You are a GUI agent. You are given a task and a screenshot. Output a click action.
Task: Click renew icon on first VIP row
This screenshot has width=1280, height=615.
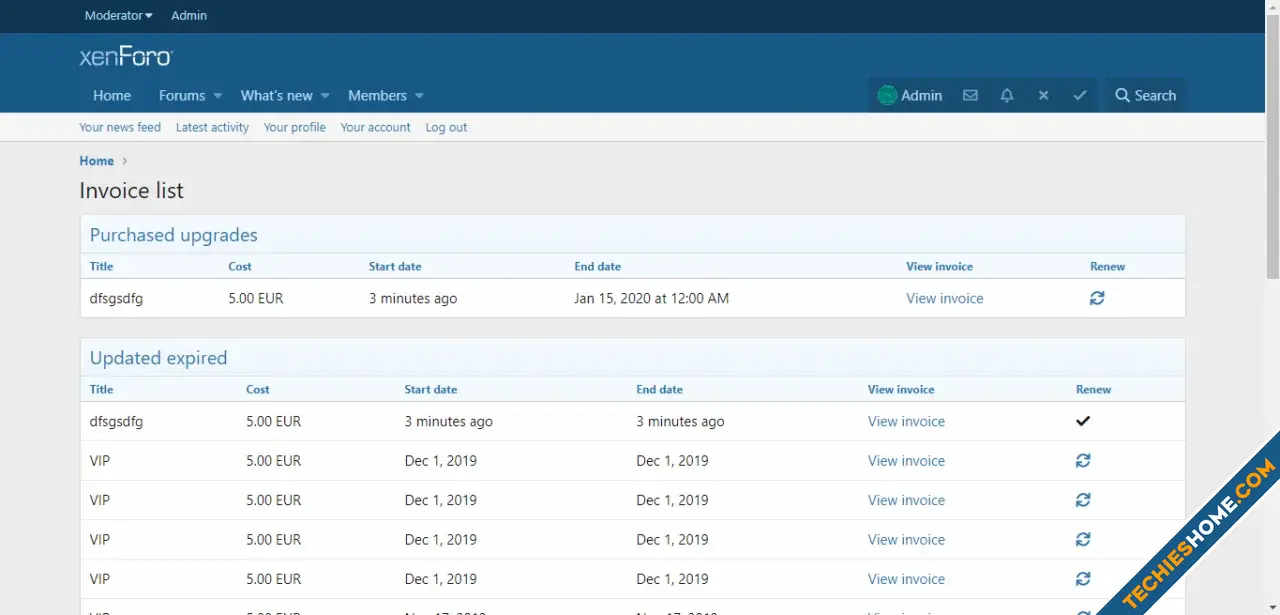tap(1083, 461)
